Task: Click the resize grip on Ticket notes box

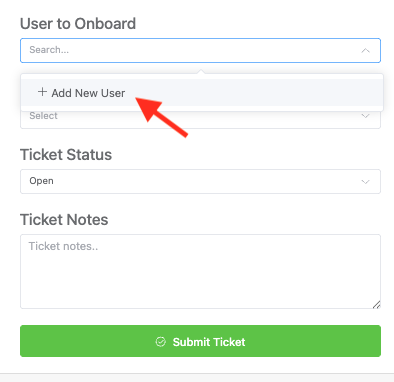Action: pyautogui.click(x=376, y=305)
